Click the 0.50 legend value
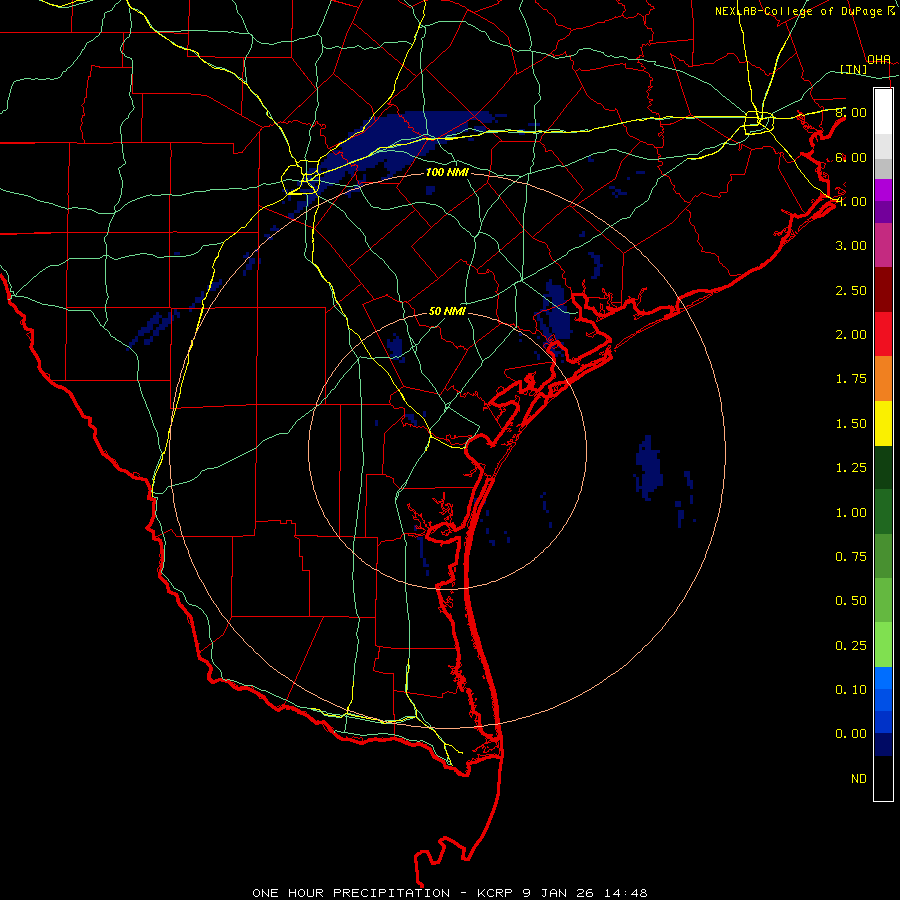This screenshot has height=900, width=900. pos(851,601)
